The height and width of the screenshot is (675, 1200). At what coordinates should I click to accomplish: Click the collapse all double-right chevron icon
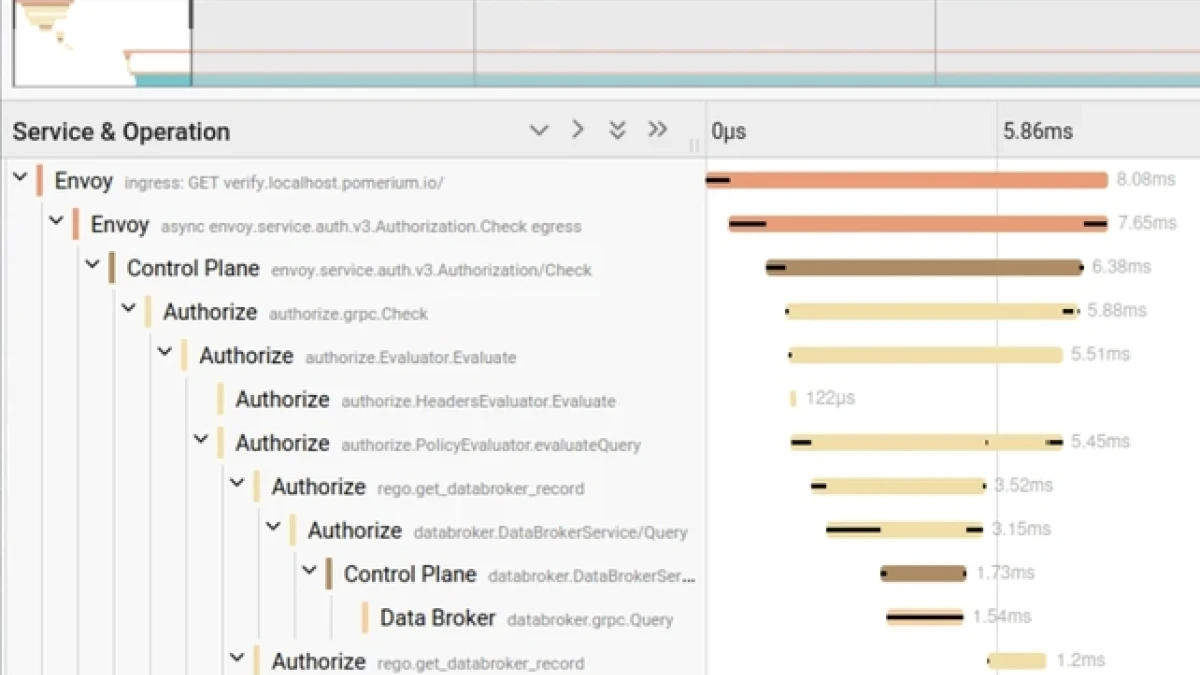point(657,130)
